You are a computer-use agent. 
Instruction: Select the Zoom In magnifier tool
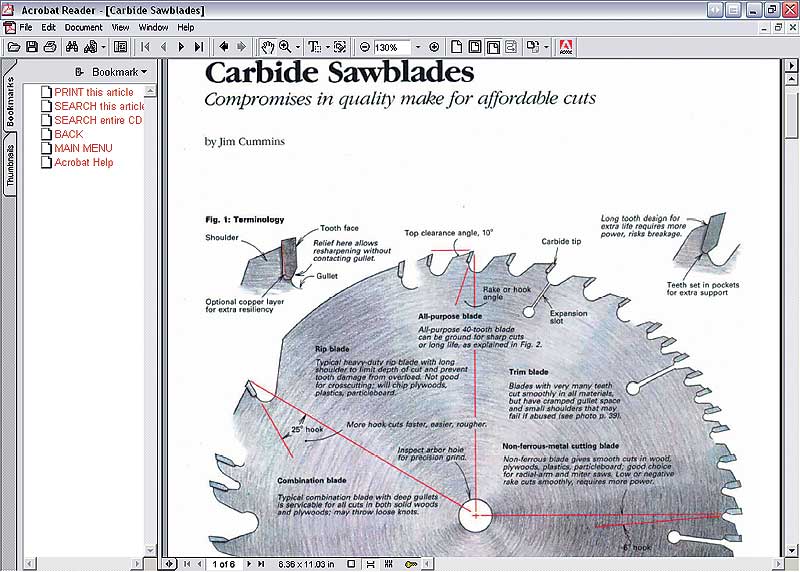tap(285, 47)
